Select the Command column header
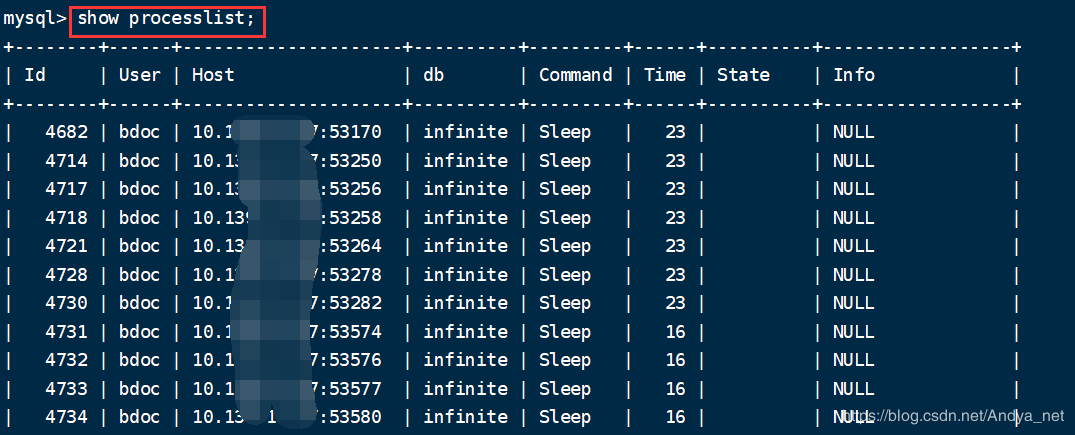This screenshot has height=435, width=1075. tap(575, 75)
